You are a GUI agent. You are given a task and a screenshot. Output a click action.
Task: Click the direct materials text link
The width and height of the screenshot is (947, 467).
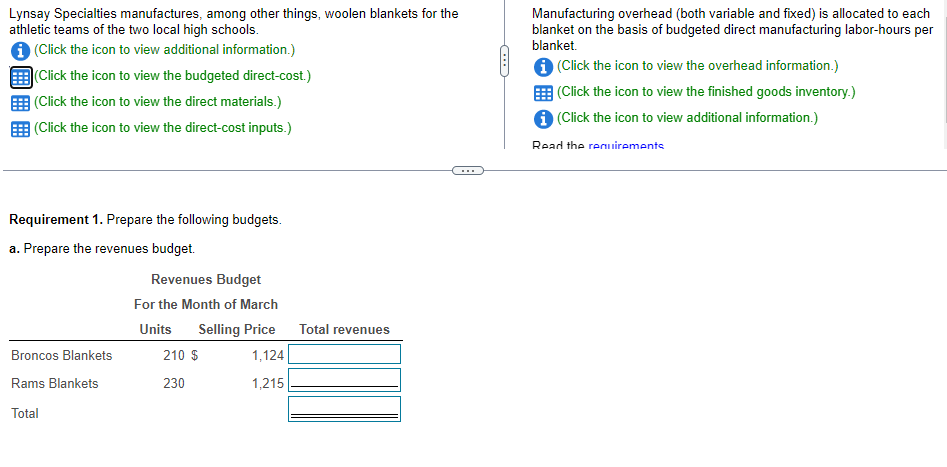click(158, 101)
